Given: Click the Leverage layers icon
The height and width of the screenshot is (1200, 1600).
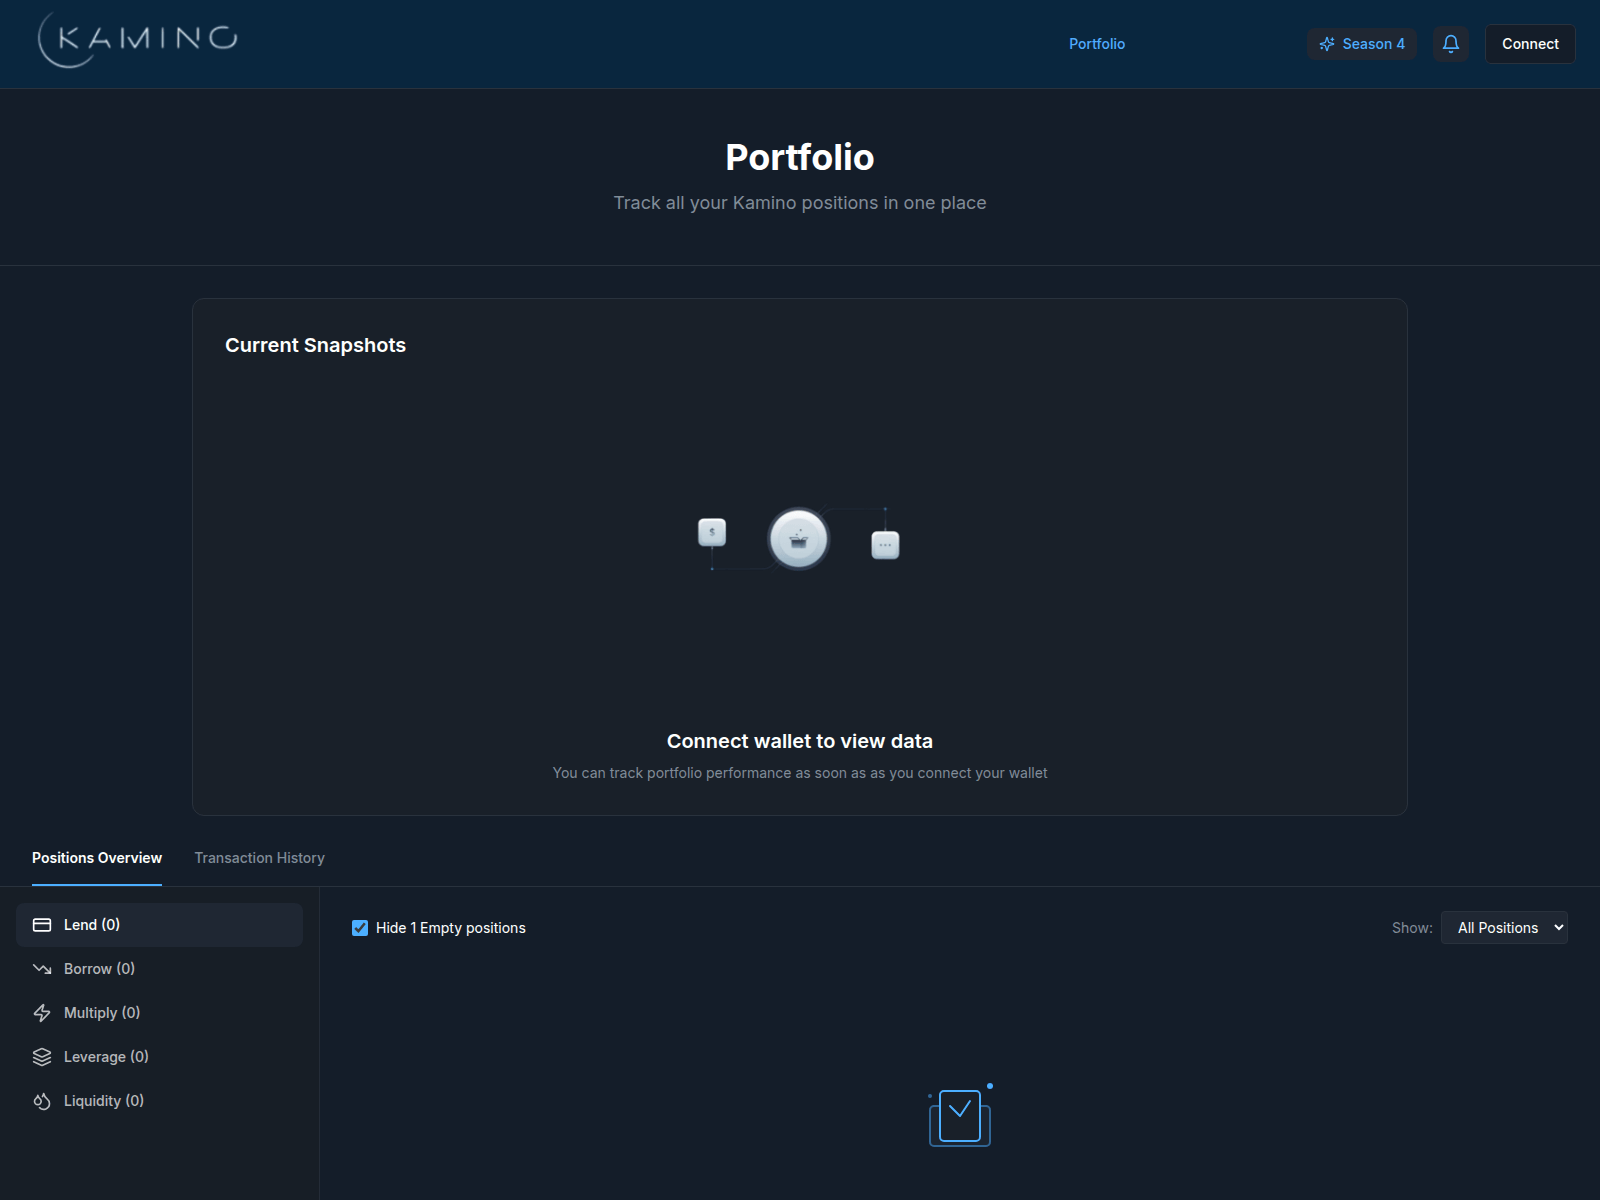Looking at the screenshot, I should click(x=42, y=1057).
